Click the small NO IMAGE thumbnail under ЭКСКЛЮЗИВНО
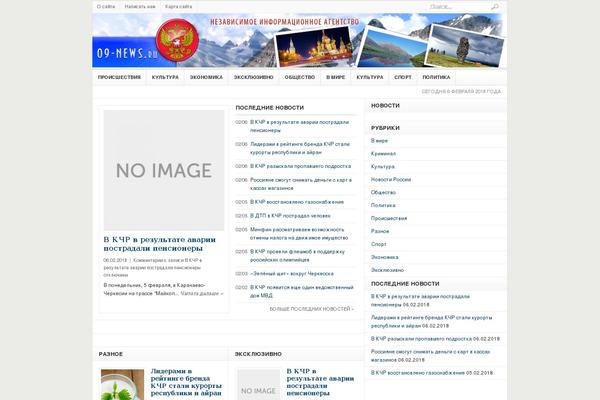This screenshot has height=400, width=600. [x=258, y=385]
